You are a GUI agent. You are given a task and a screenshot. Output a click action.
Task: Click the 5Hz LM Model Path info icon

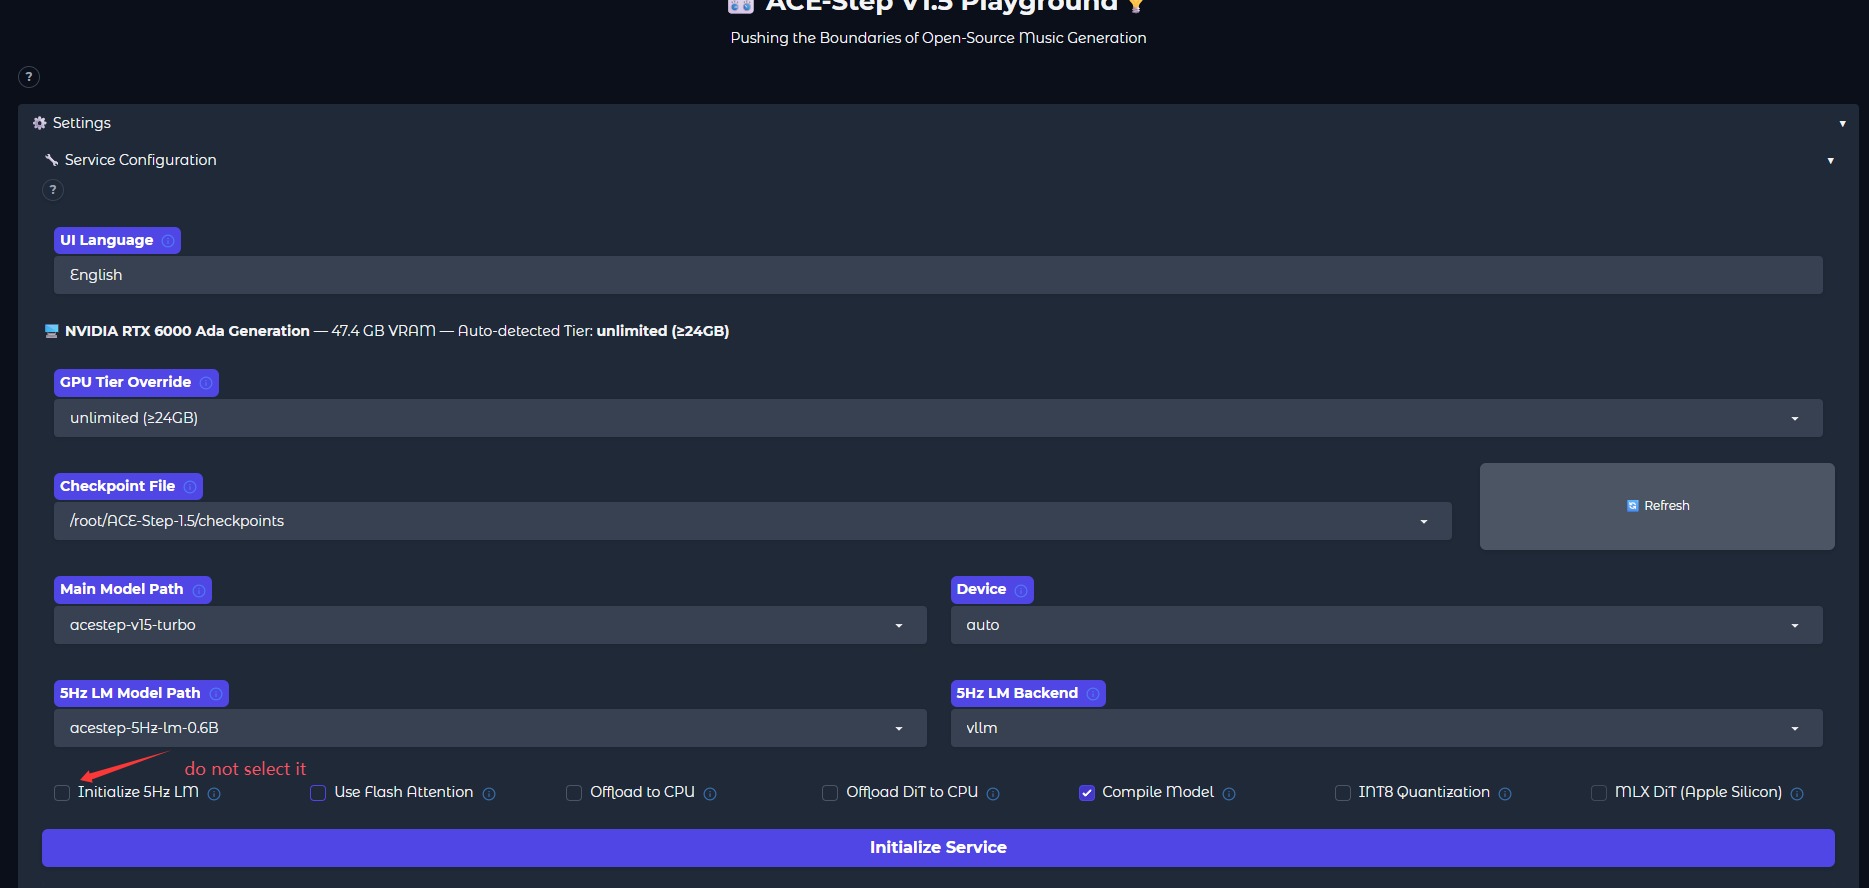[x=216, y=694]
